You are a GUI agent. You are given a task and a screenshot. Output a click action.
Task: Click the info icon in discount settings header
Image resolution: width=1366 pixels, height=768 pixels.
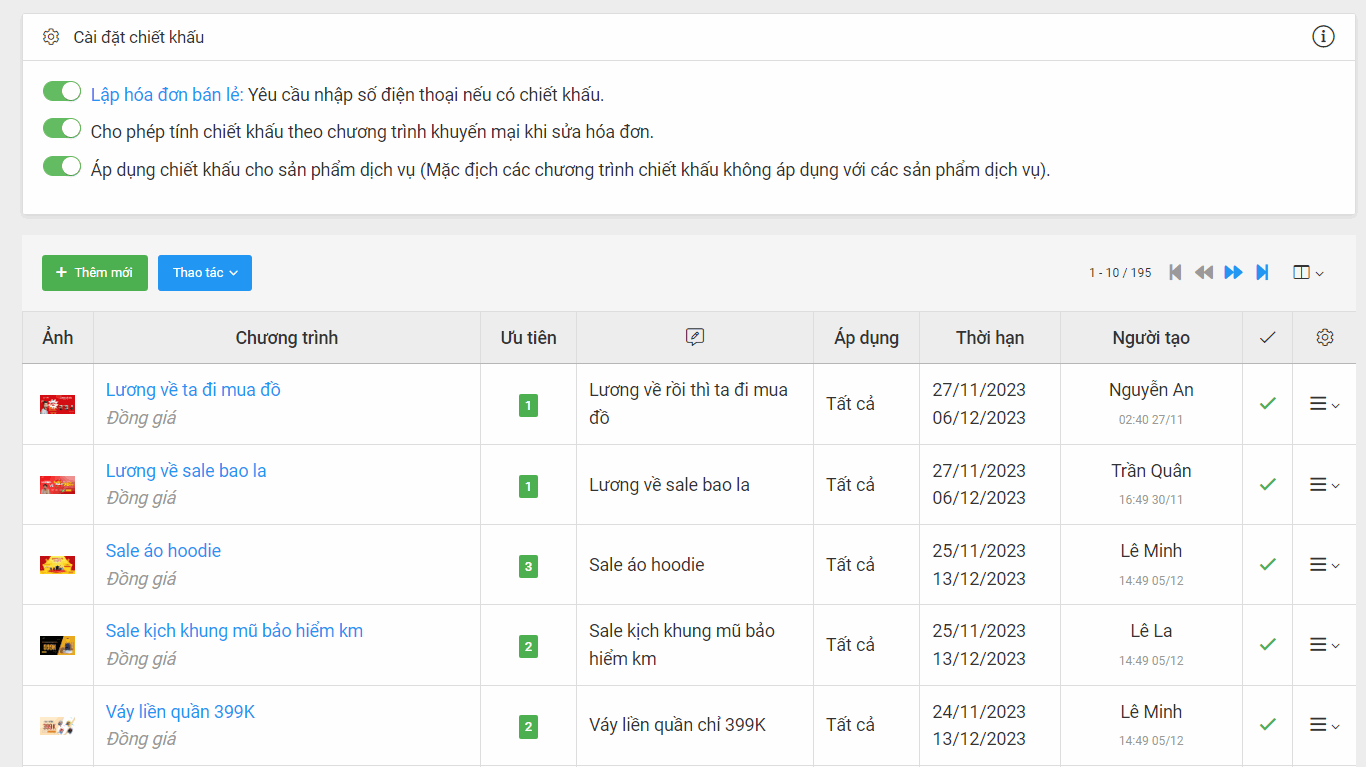[1323, 37]
